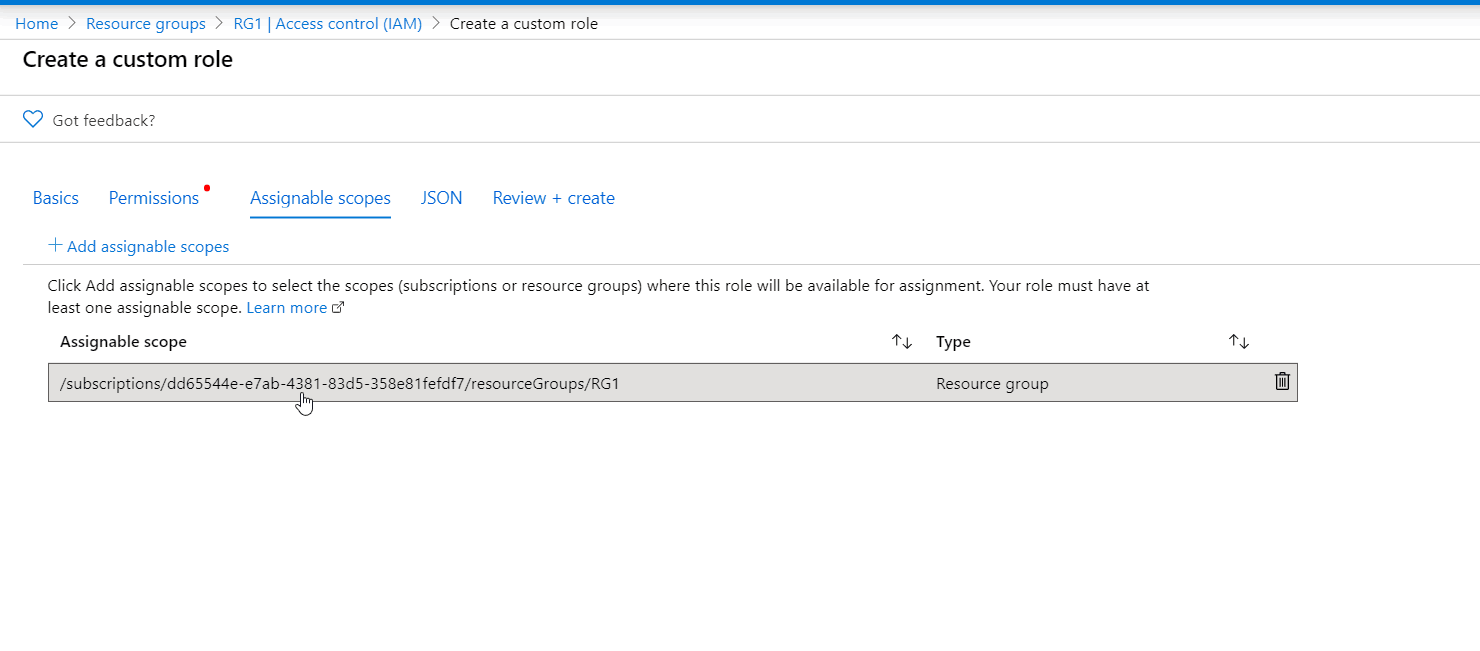Delete the RG1 scope using trash icon

(1282, 381)
